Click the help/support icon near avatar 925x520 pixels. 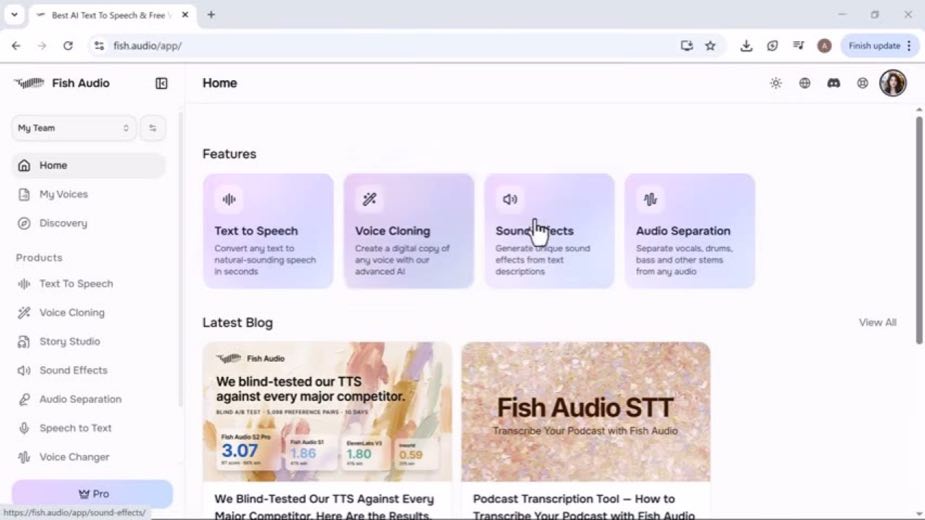coord(862,83)
